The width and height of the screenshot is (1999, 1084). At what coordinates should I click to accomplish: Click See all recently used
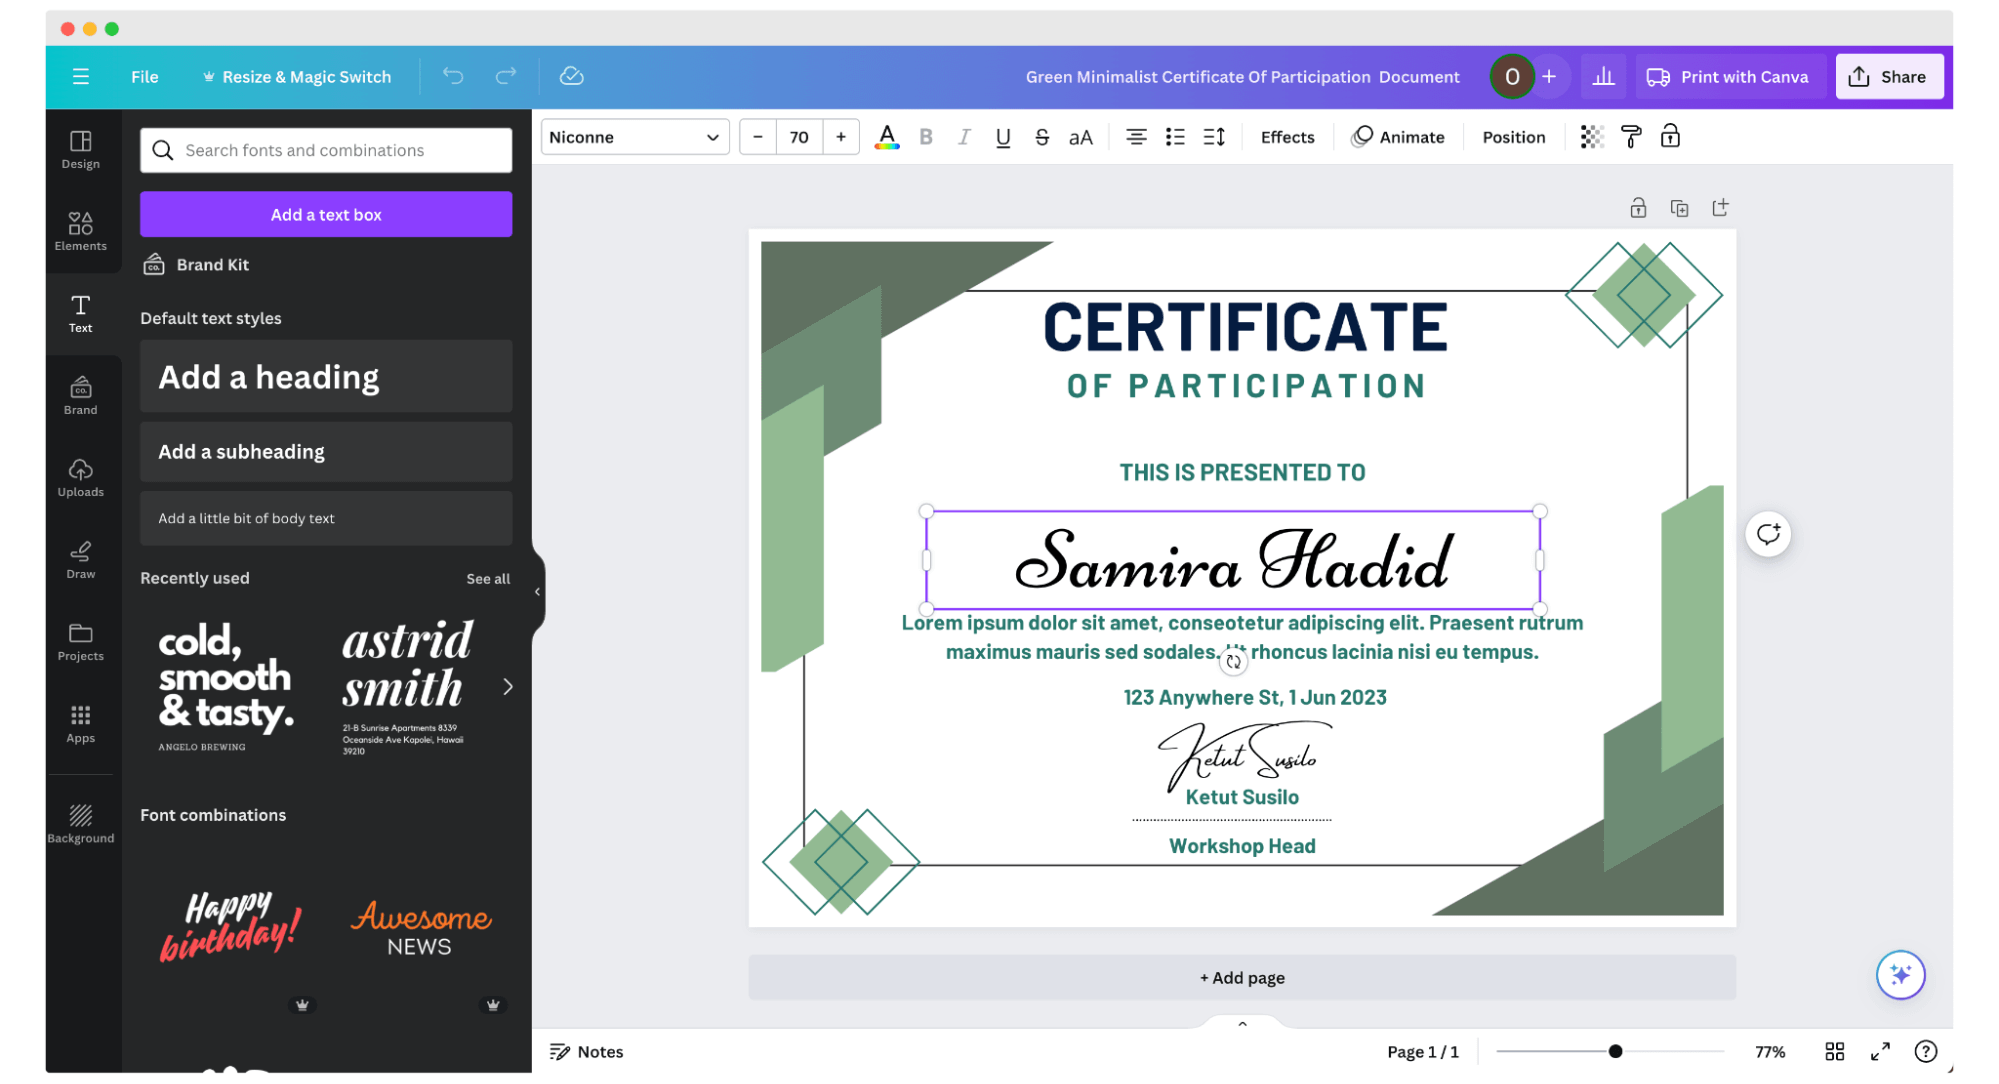[x=488, y=578]
